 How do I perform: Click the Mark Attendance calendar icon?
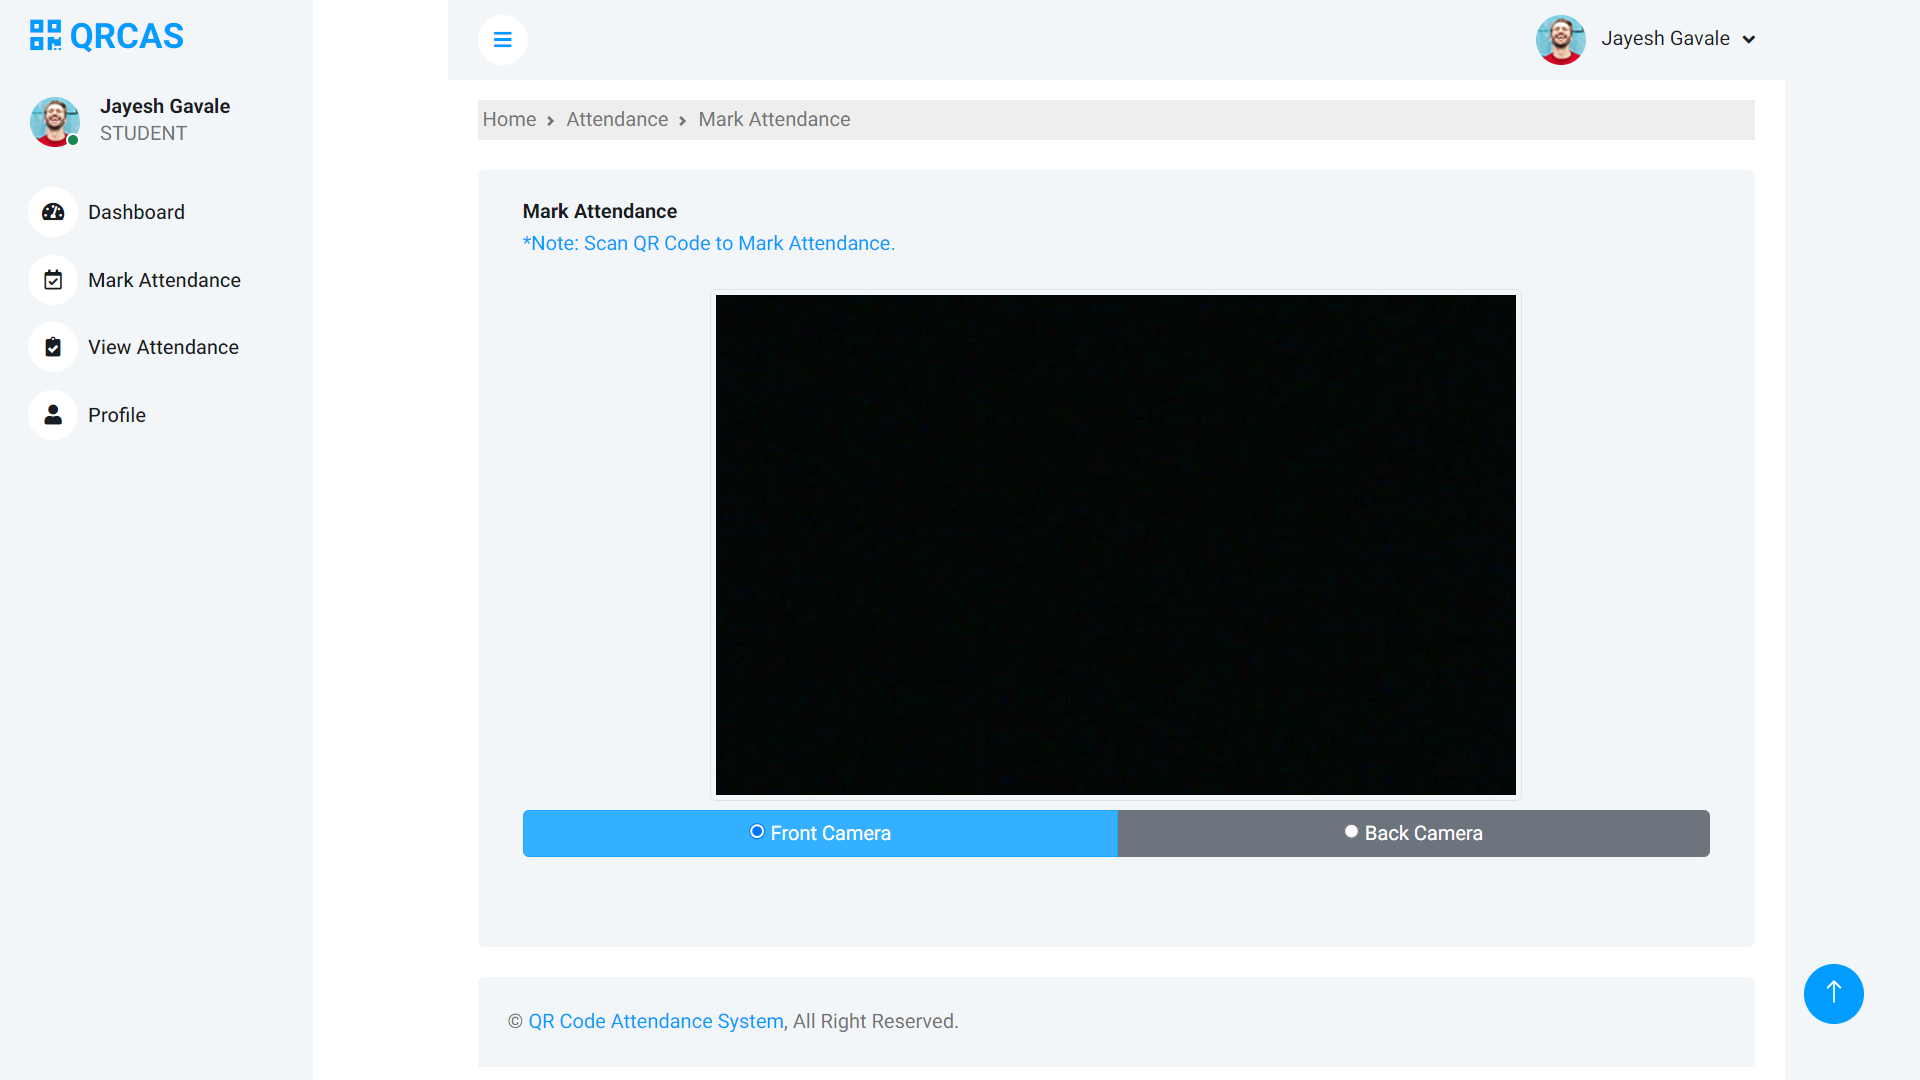52,280
